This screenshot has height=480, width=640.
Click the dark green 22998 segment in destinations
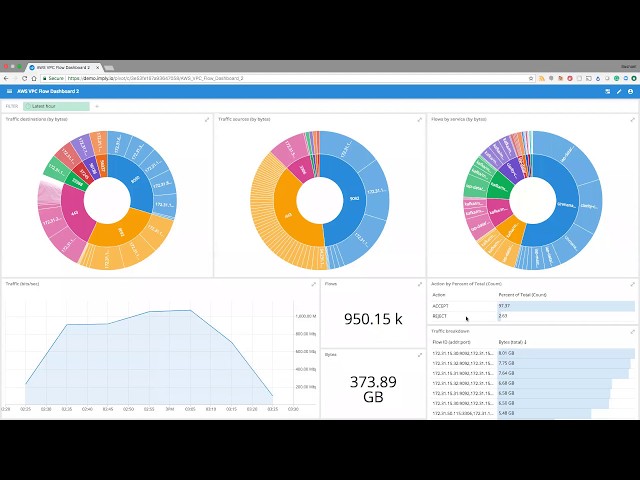coord(77,184)
